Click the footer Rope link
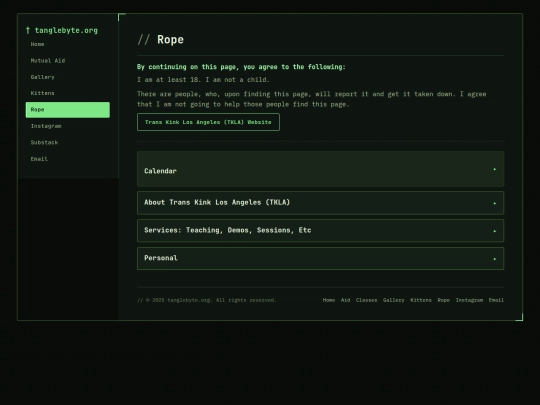 tap(444, 300)
